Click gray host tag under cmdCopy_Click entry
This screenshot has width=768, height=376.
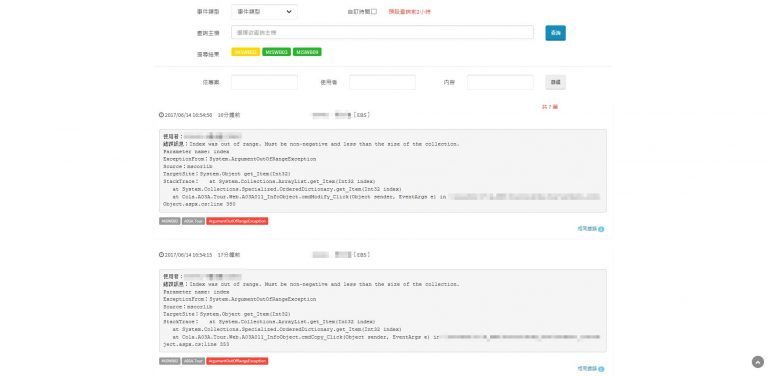coord(169,361)
